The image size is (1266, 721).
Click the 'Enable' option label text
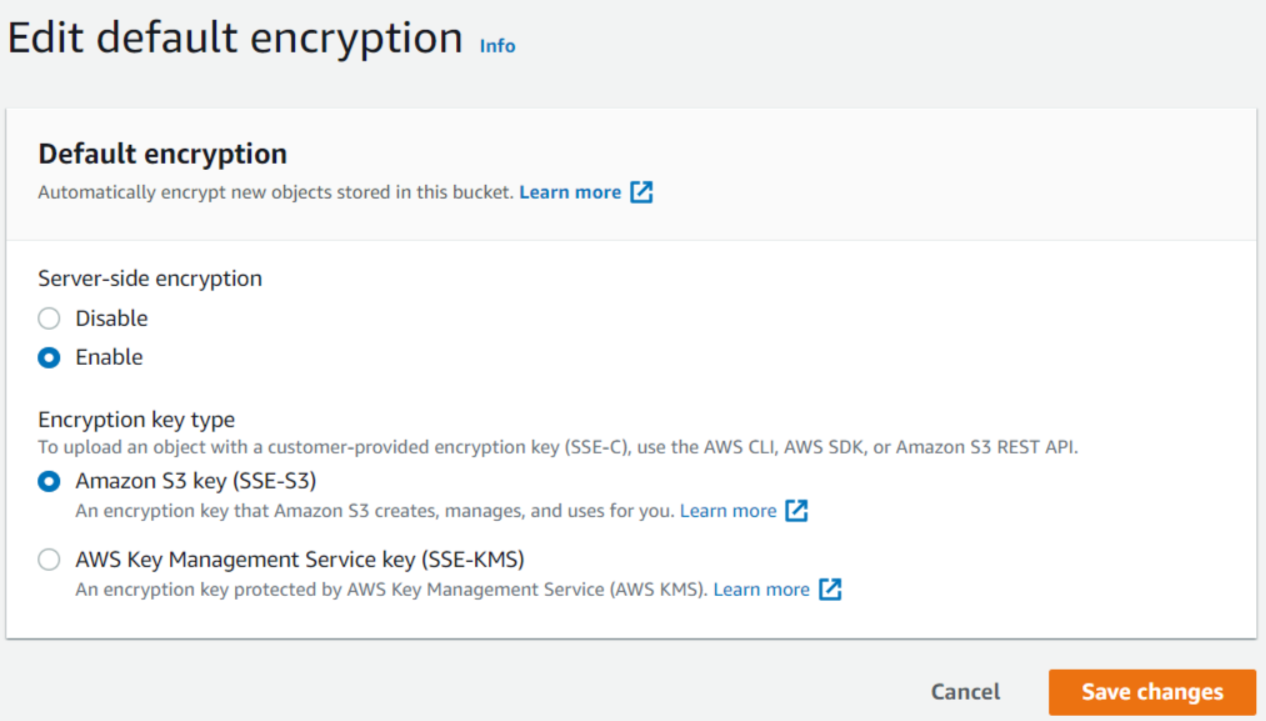coord(109,358)
